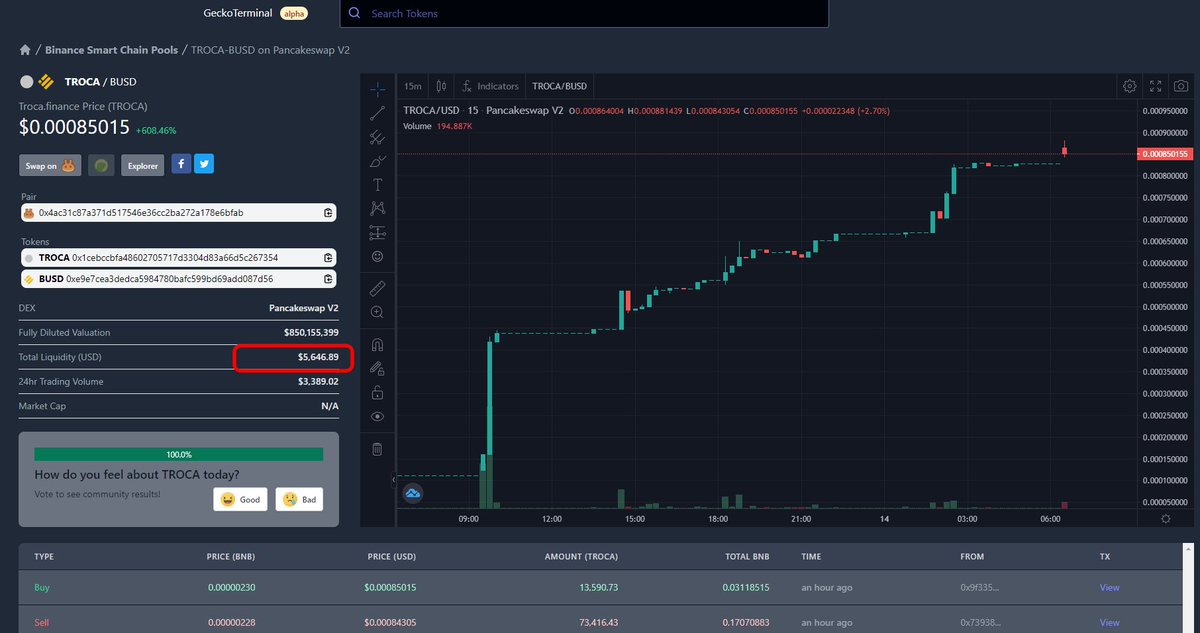This screenshot has width=1200, height=633.
Task: Click the TOTAL BNB column header
Action: coord(747,557)
